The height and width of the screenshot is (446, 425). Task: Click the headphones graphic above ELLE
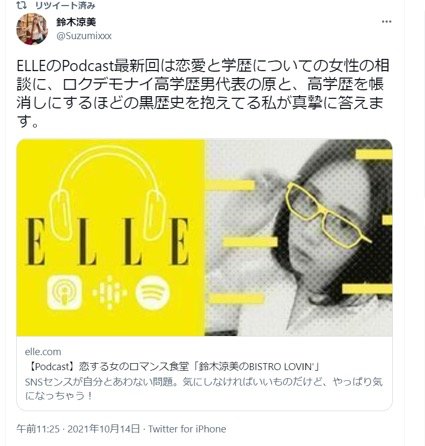(x=107, y=193)
